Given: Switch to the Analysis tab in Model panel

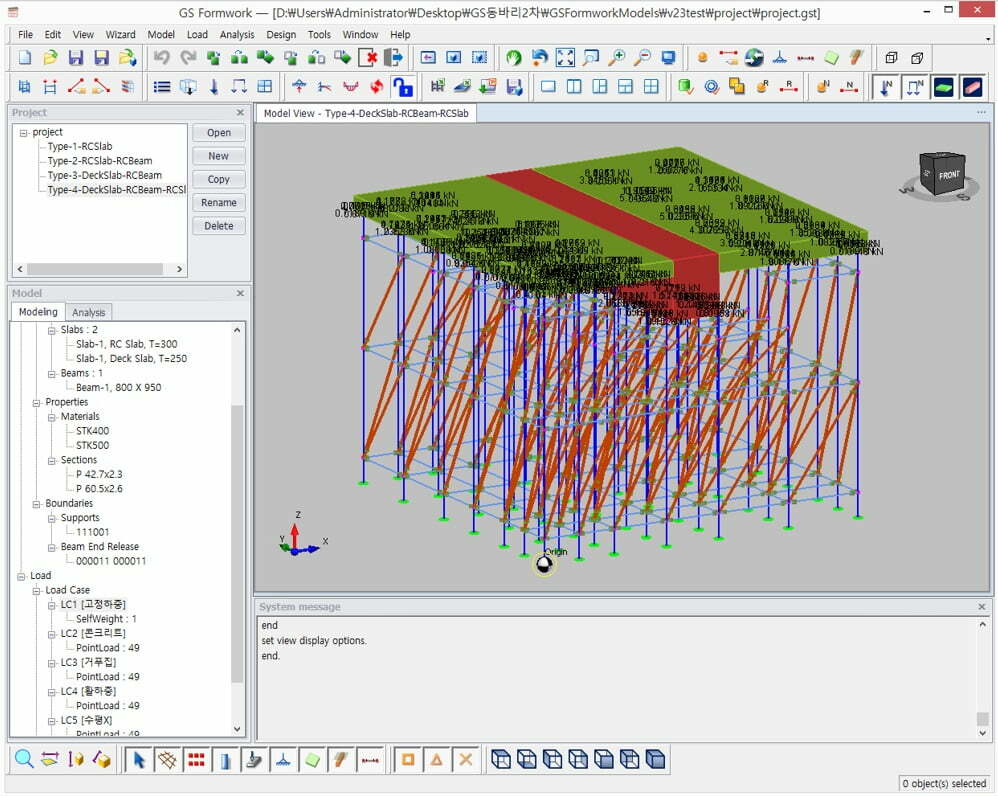Looking at the screenshot, I should coord(89,312).
